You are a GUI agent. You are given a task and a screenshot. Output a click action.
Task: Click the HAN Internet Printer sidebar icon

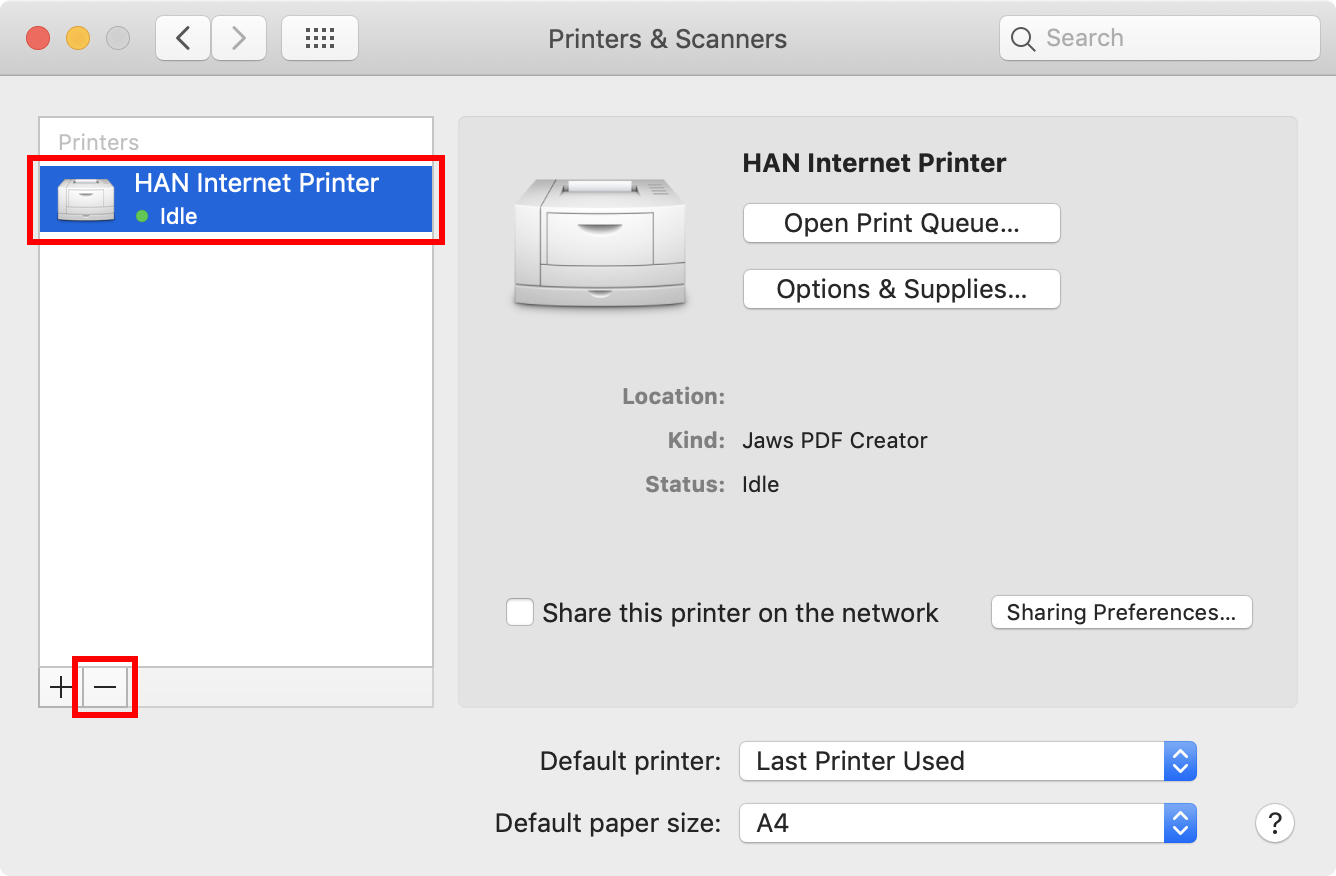[86, 198]
